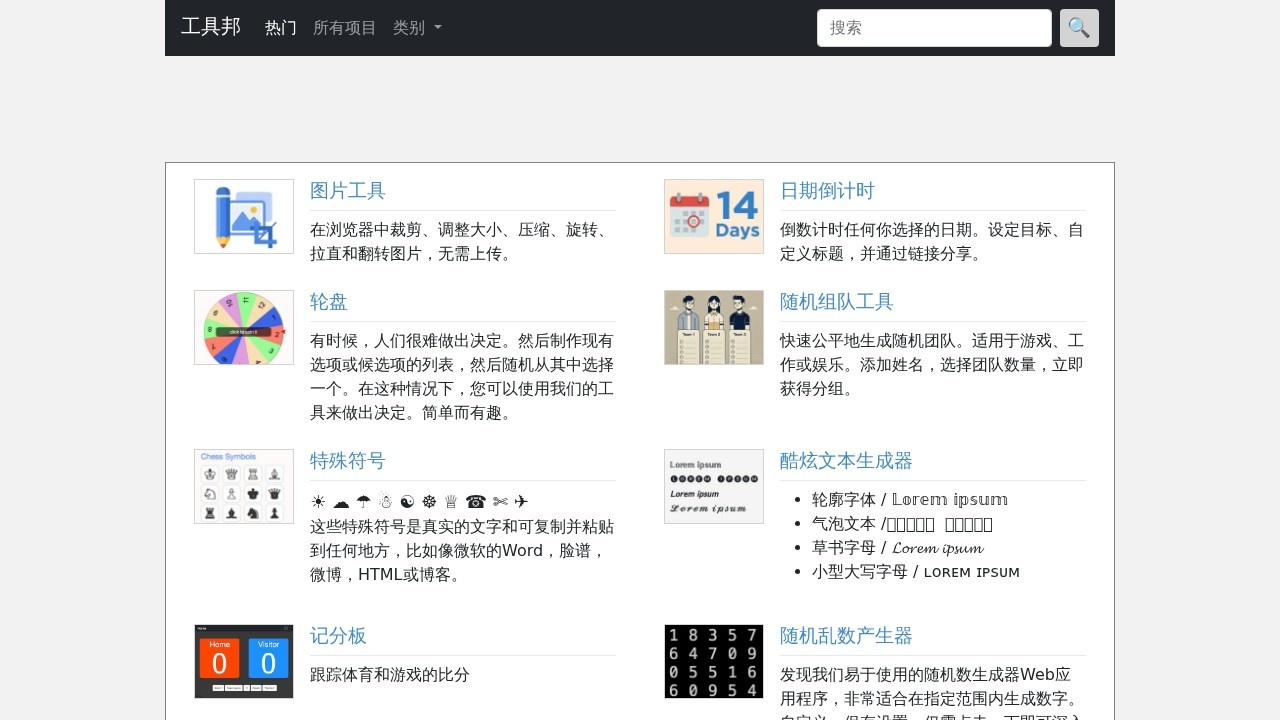Click the colorful spinning wheel image
Screen dimensions: 1280x720
(x=243, y=327)
